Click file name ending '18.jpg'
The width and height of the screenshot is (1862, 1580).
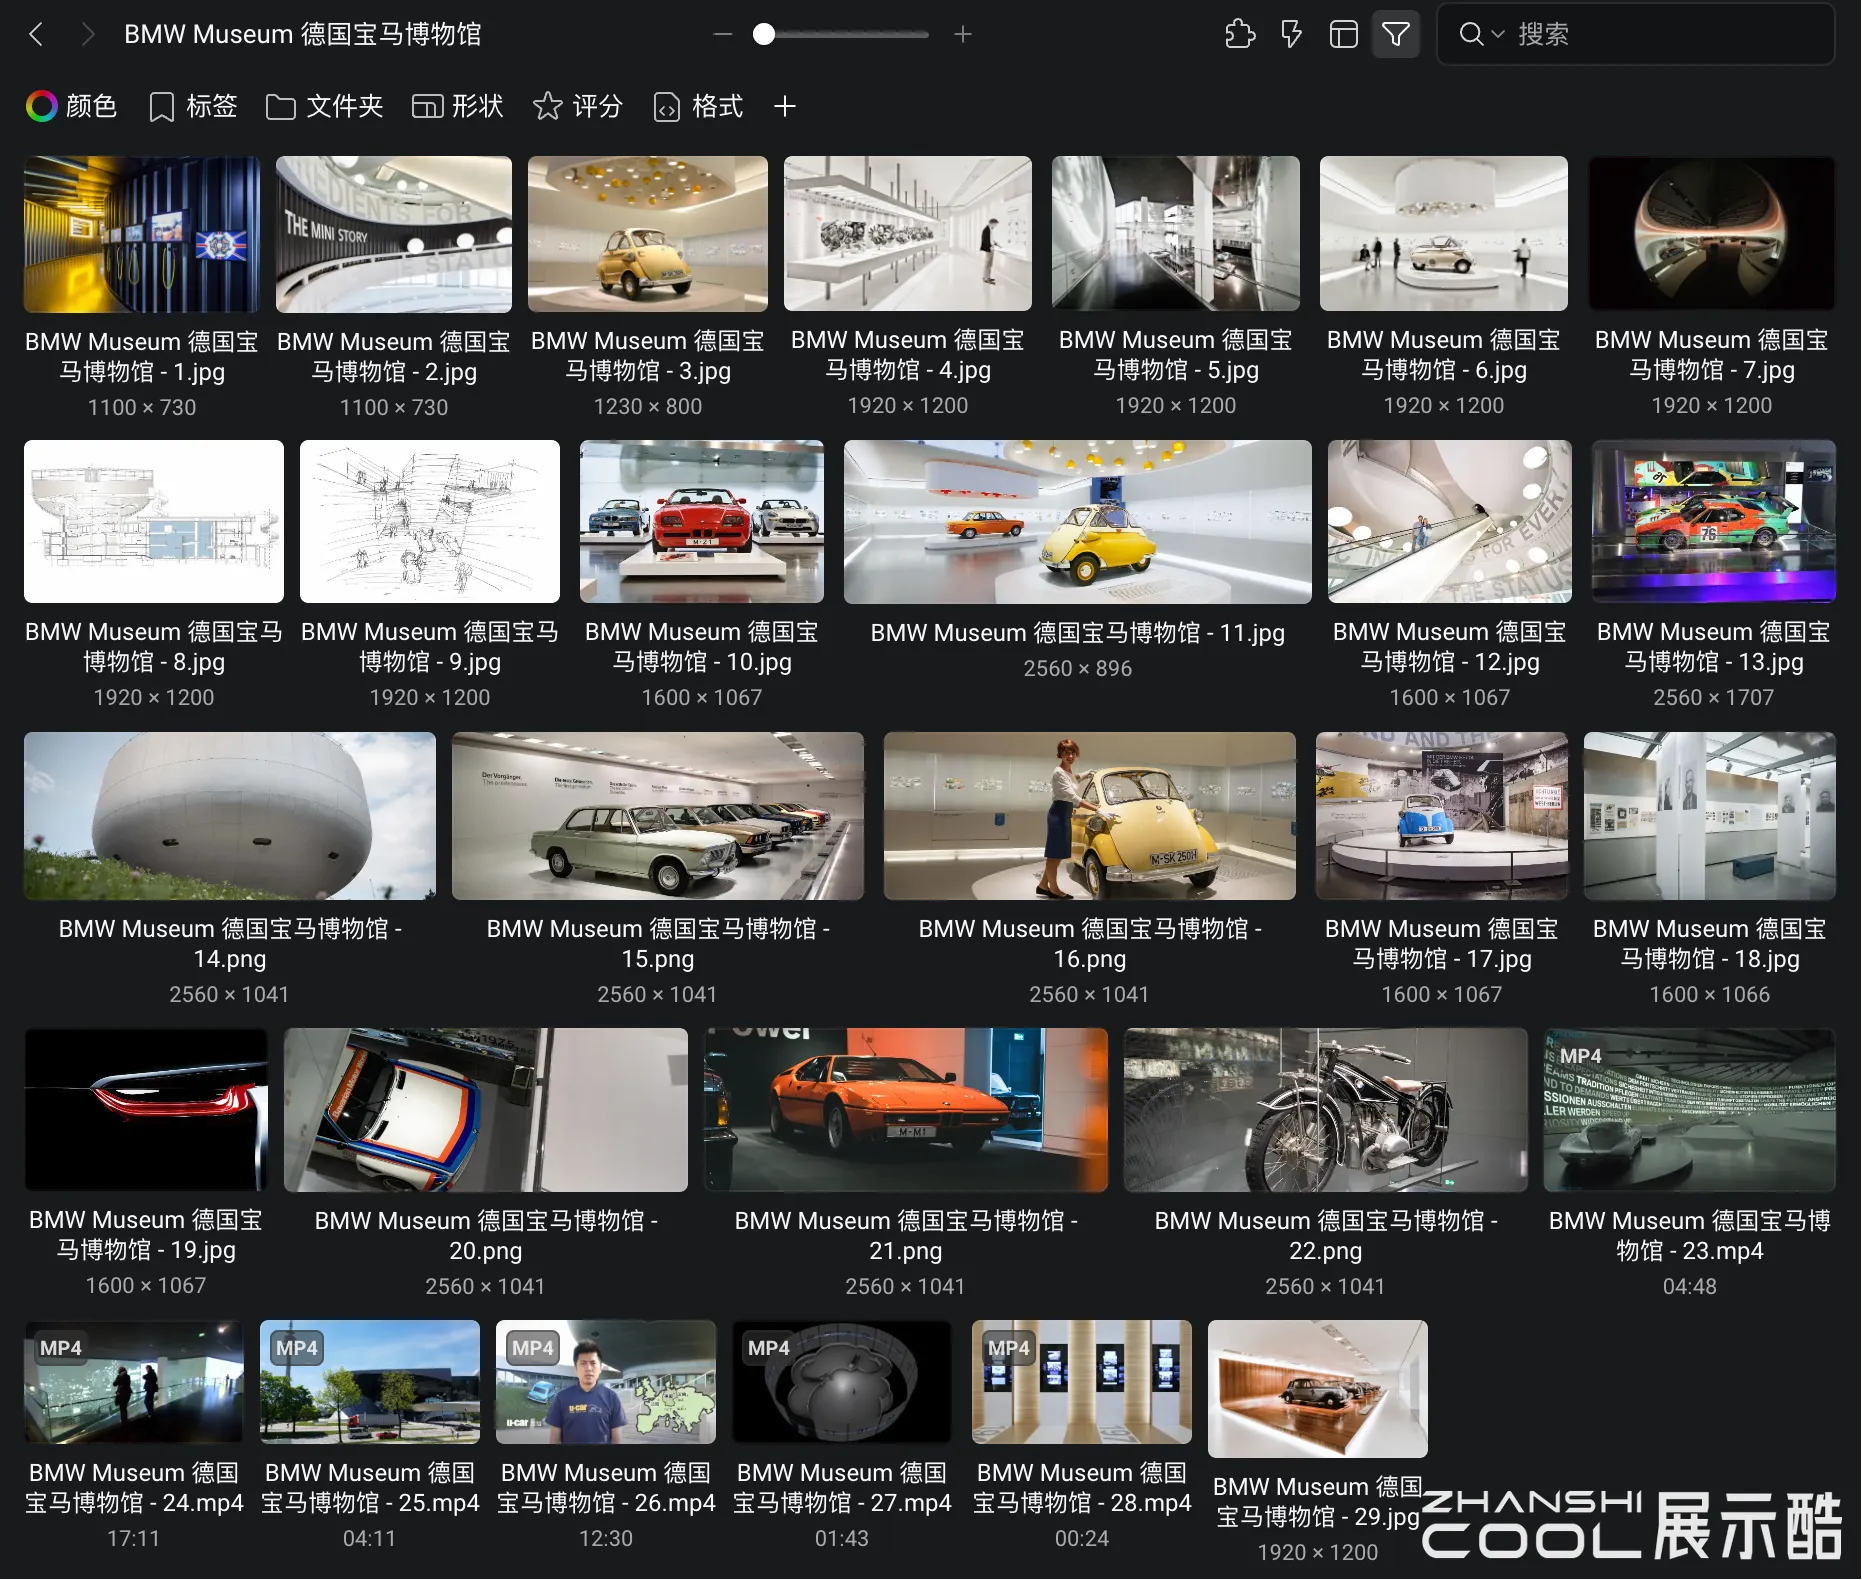(x=1710, y=944)
